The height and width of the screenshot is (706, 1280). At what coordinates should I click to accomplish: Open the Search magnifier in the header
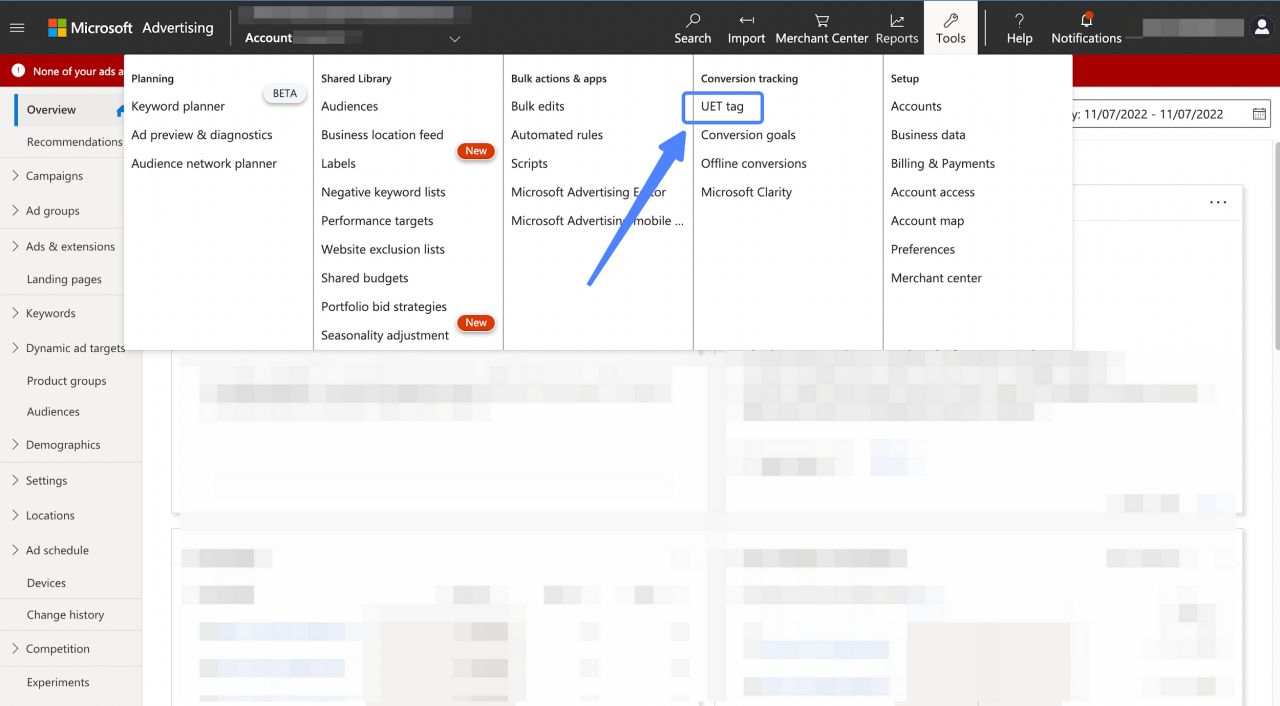click(692, 28)
